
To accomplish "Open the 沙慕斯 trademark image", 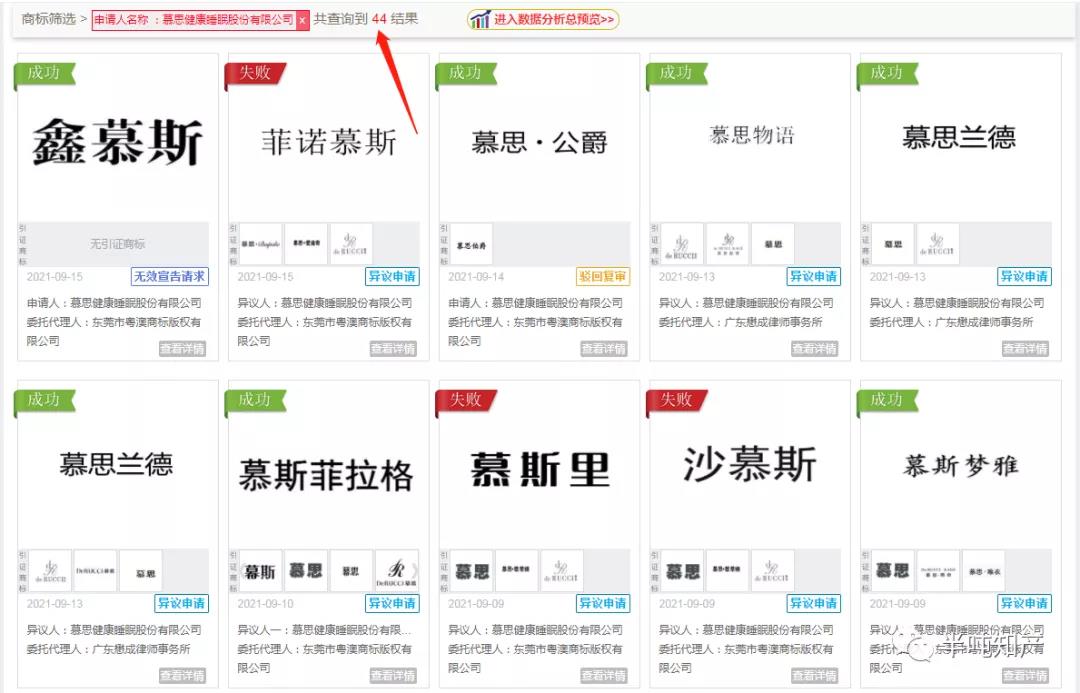I will (750, 464).
